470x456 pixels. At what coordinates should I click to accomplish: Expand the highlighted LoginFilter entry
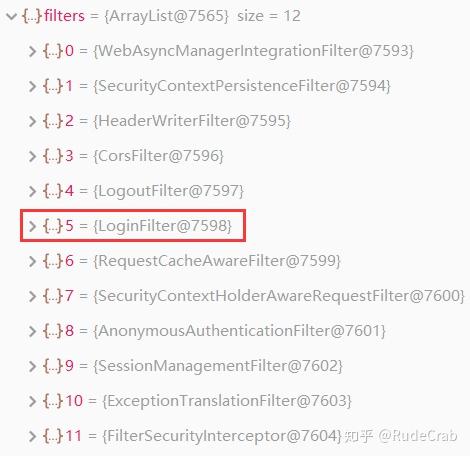(x=32, y=226)
